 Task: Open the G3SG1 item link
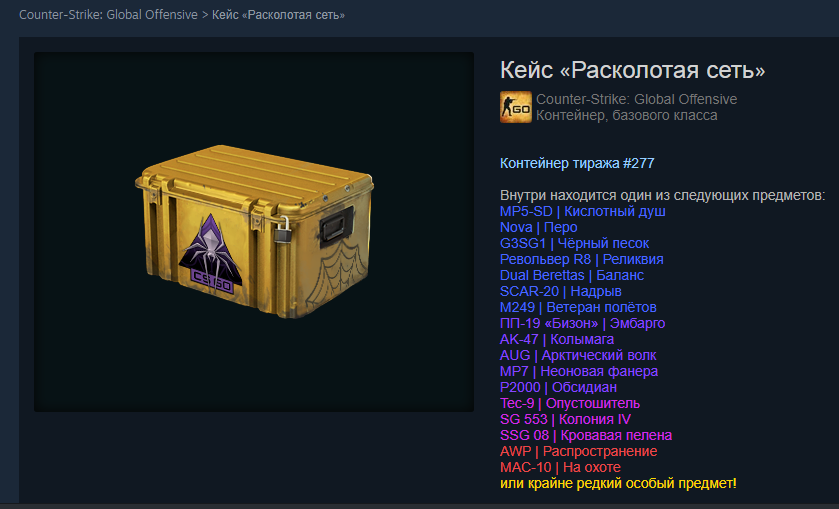574,244
